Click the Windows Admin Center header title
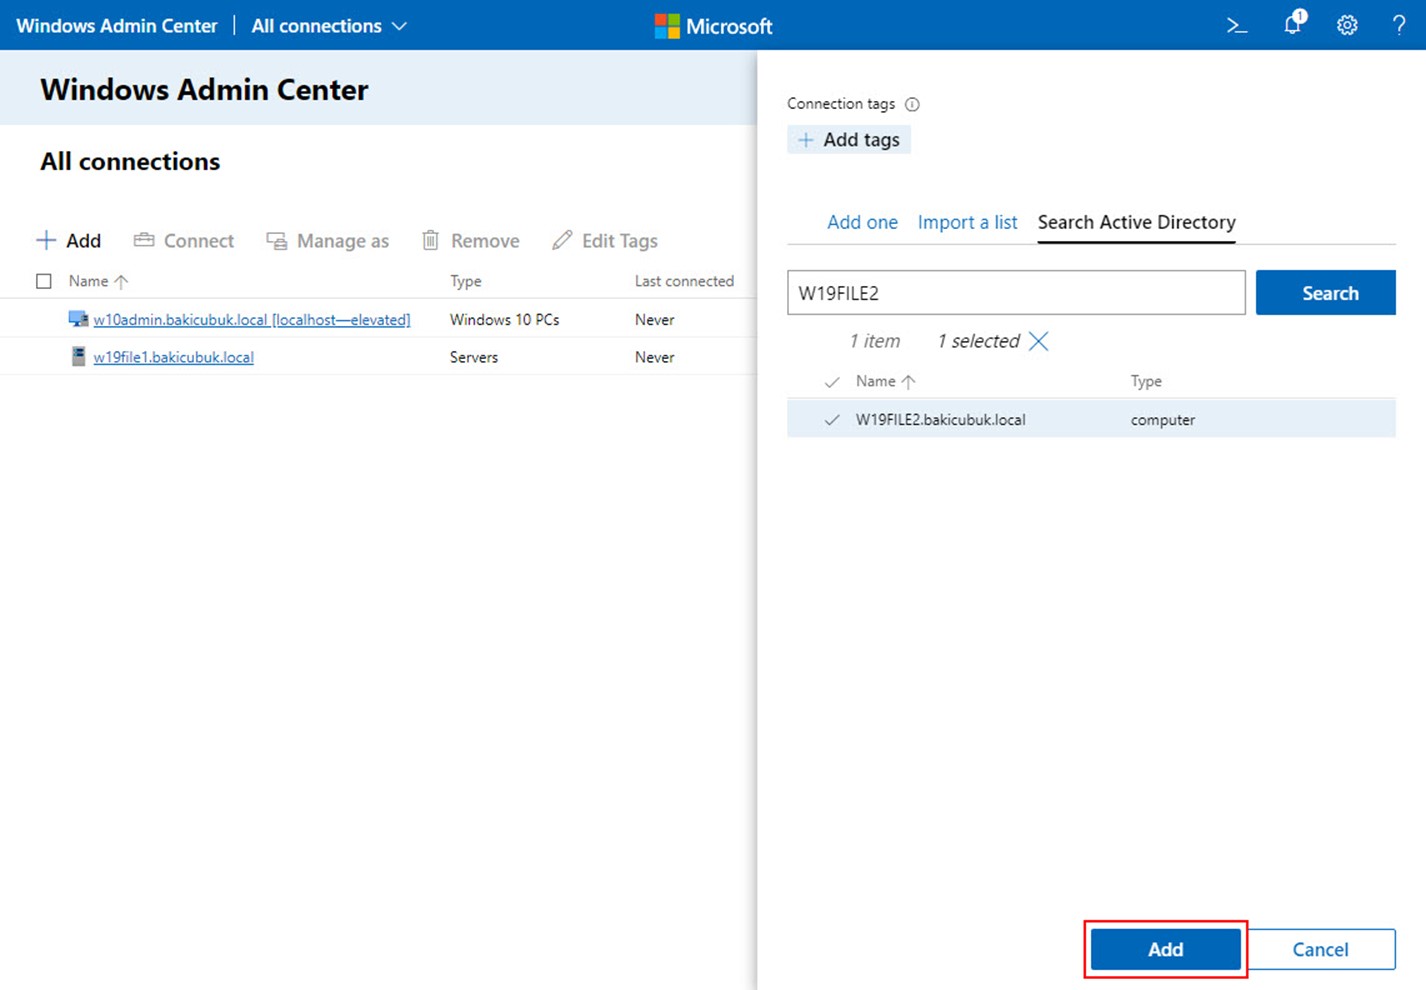 pos(117,26)
